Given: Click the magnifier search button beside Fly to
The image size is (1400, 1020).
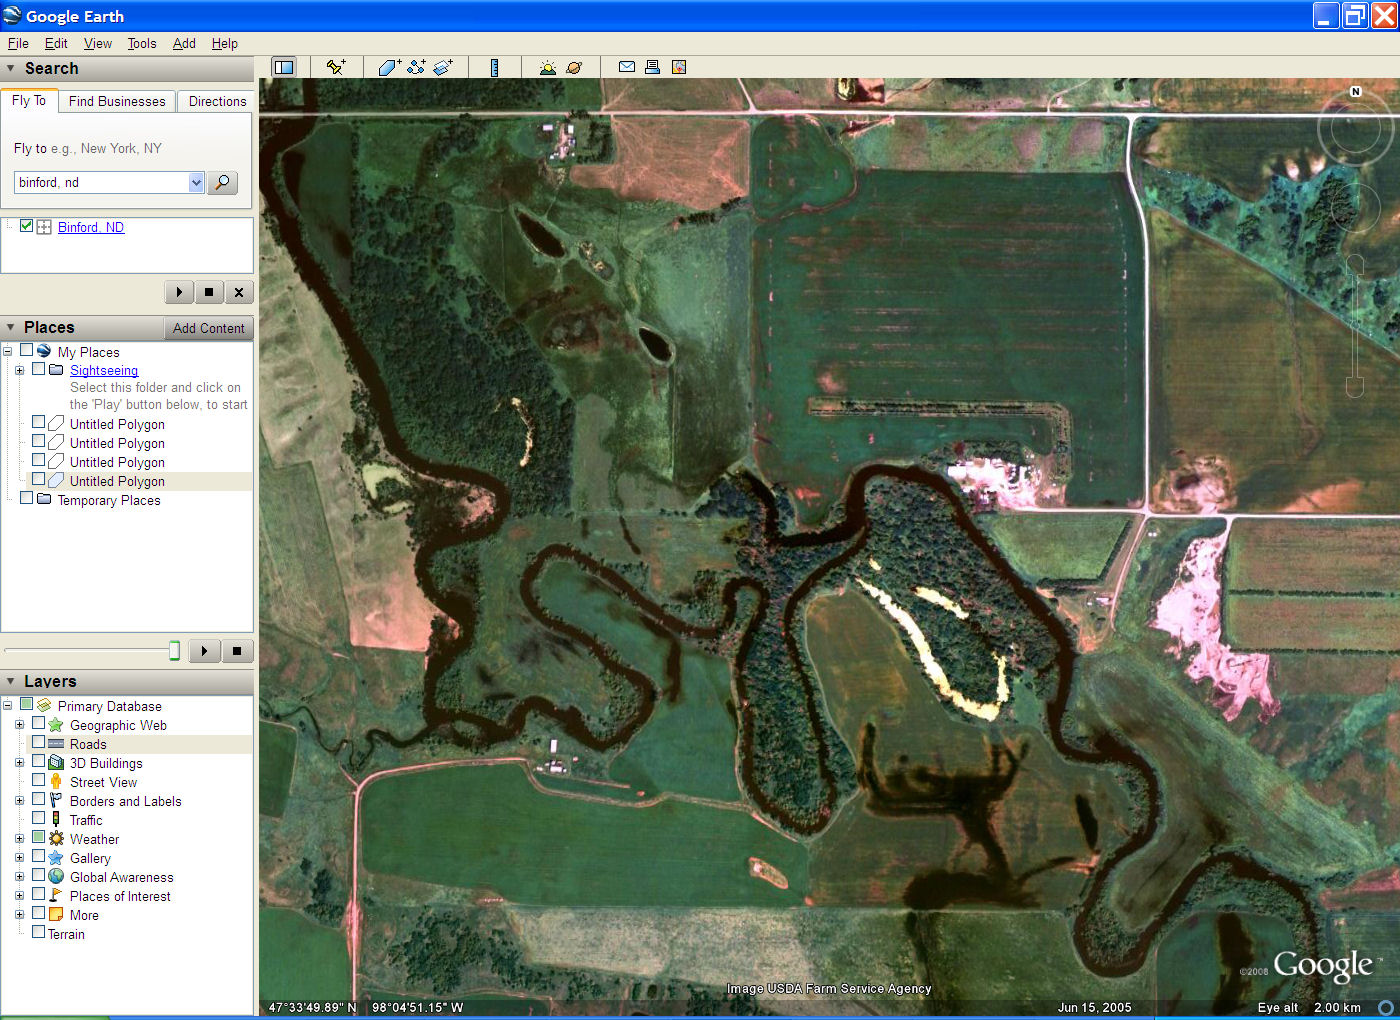Looking at the screenshot, I should (x=222, y=182).
